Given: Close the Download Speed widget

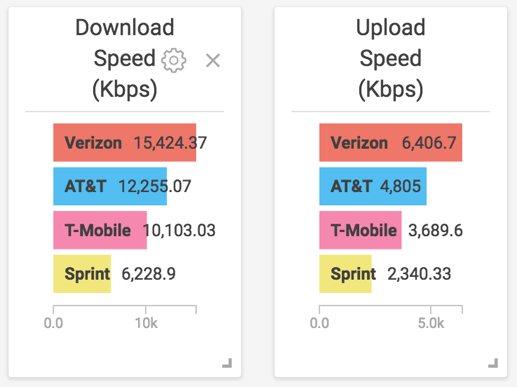Looking at the screenshot, I should click(x=213, y=60).
